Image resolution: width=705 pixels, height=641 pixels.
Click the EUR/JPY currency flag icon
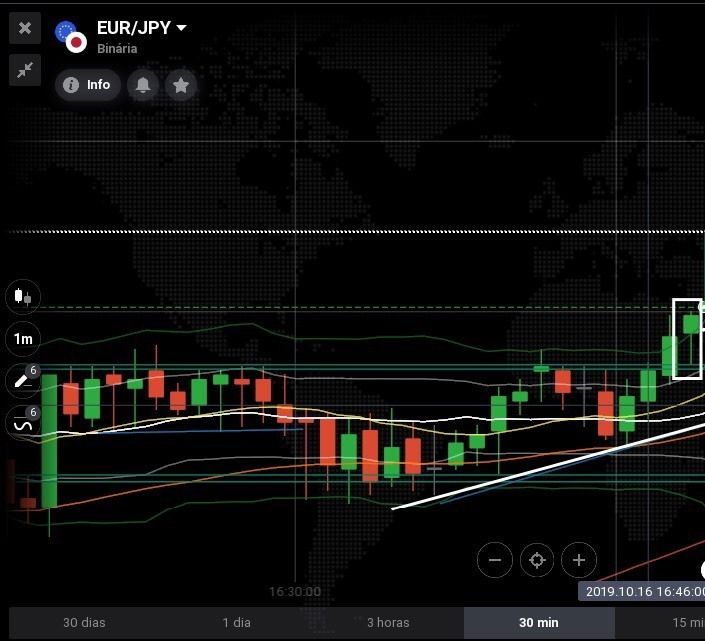(x=71, y=37)
